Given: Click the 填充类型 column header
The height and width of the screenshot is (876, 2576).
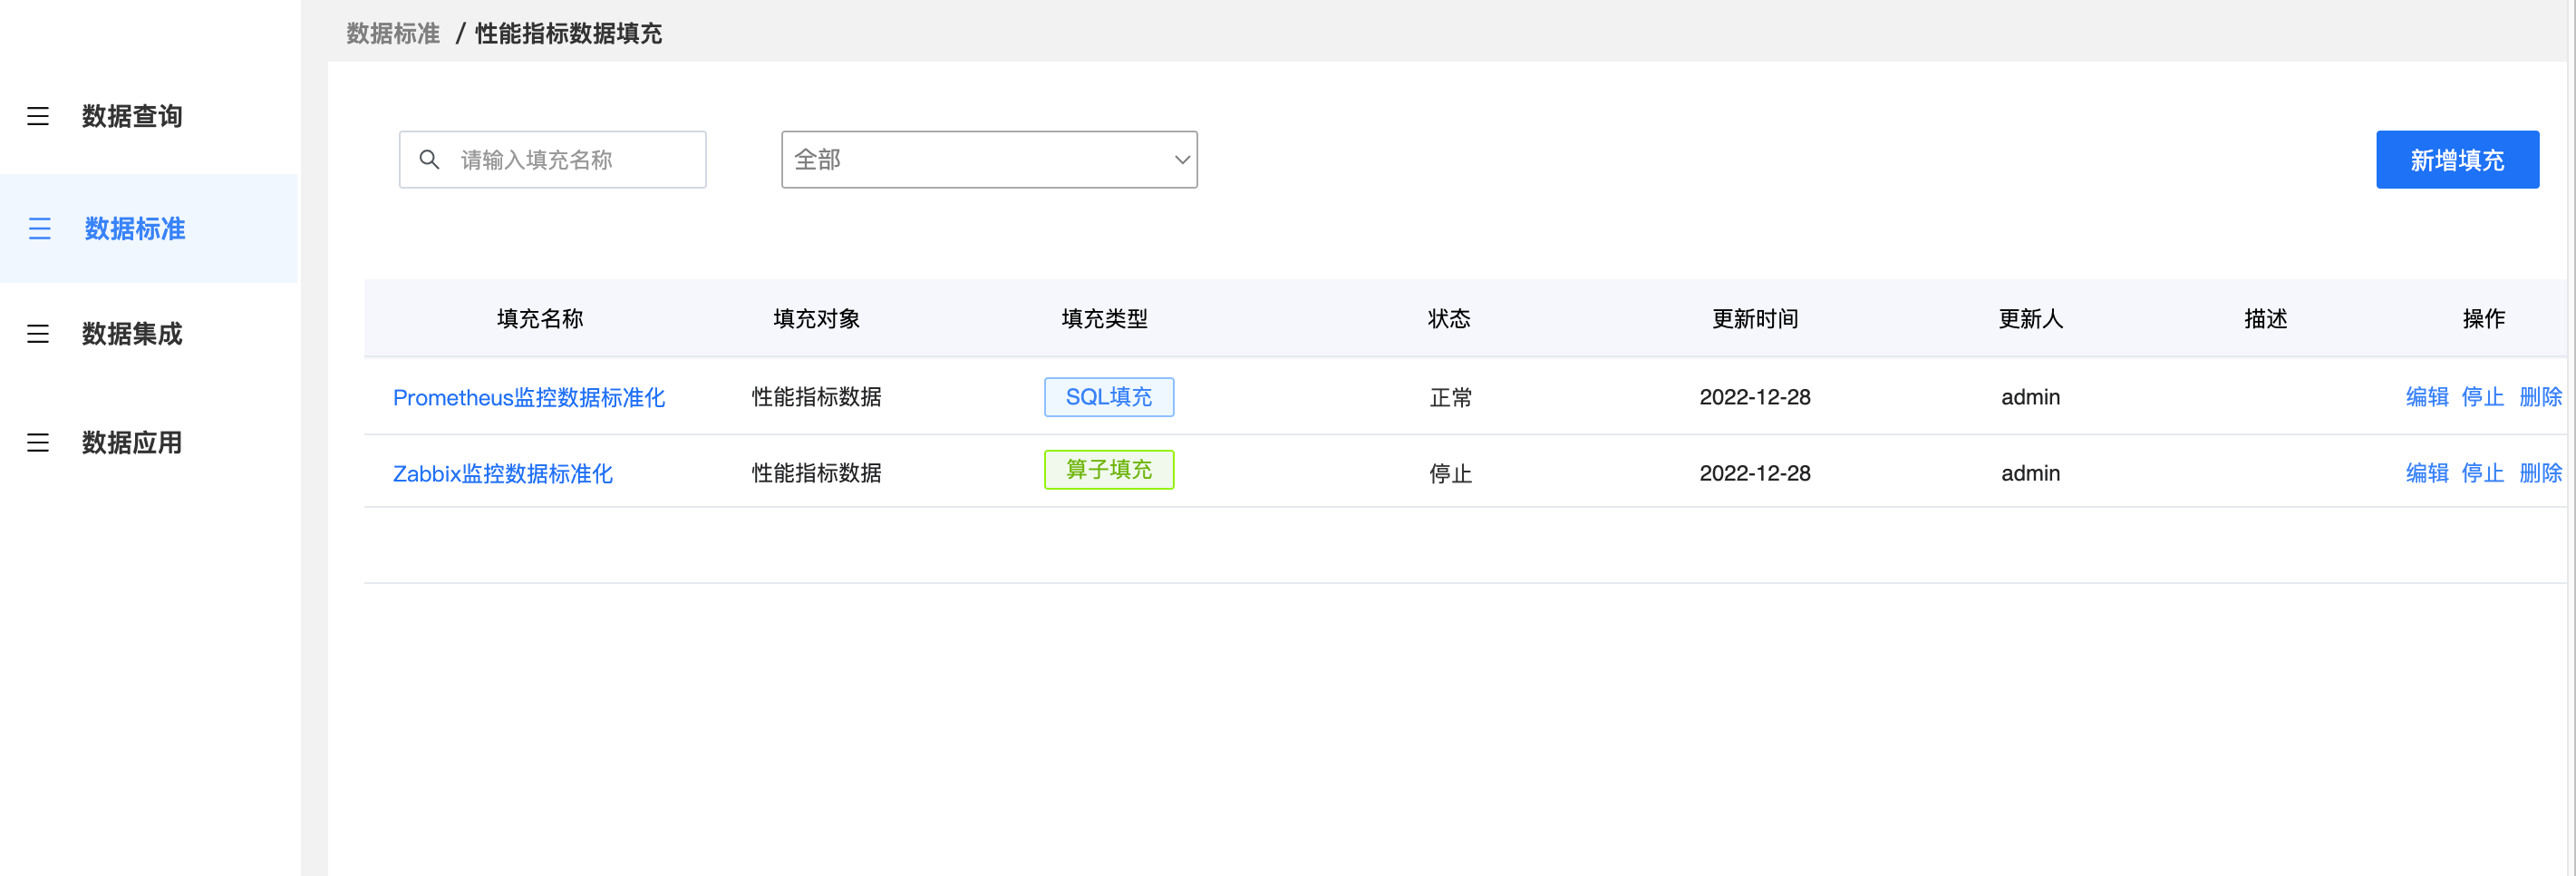Looking at the screenshot, I should tap(1104, 319).
